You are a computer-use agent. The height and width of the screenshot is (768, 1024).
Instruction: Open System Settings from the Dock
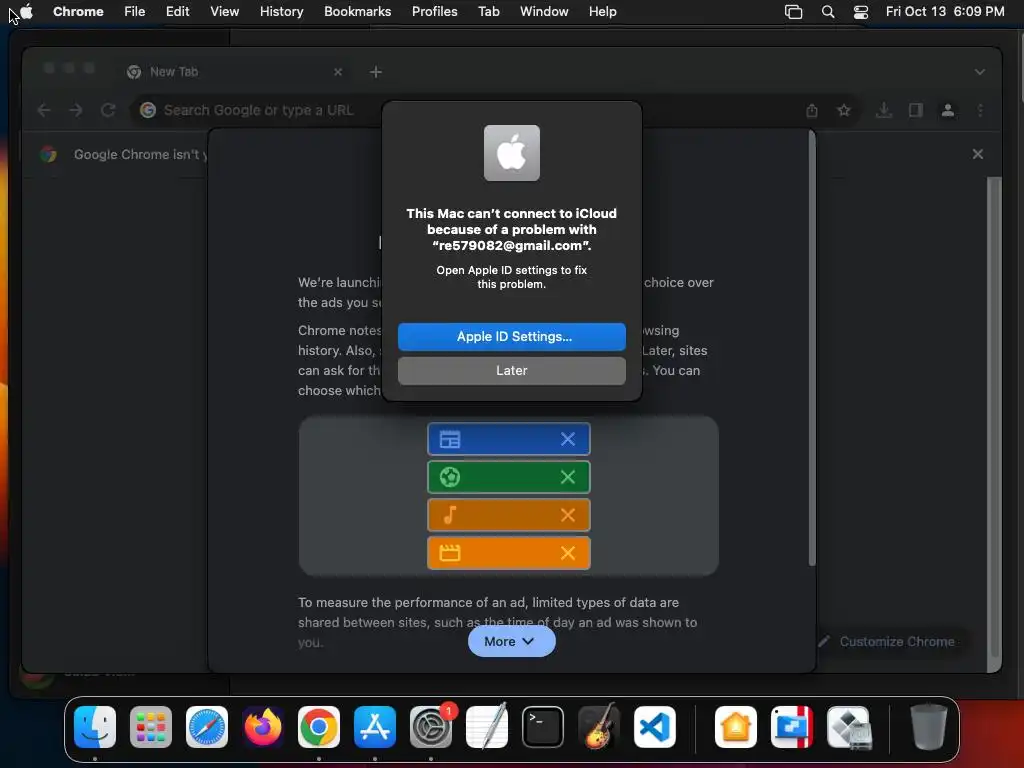(x=431, y=727)
